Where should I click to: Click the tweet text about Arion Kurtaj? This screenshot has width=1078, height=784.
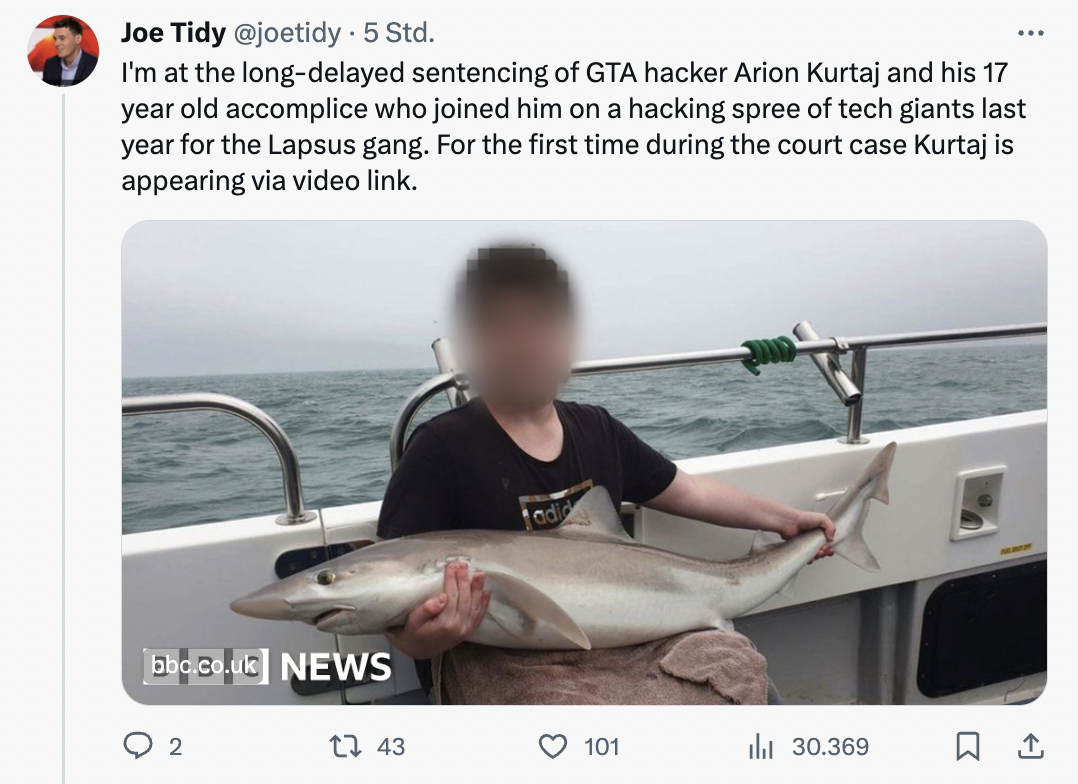point(573,127)
